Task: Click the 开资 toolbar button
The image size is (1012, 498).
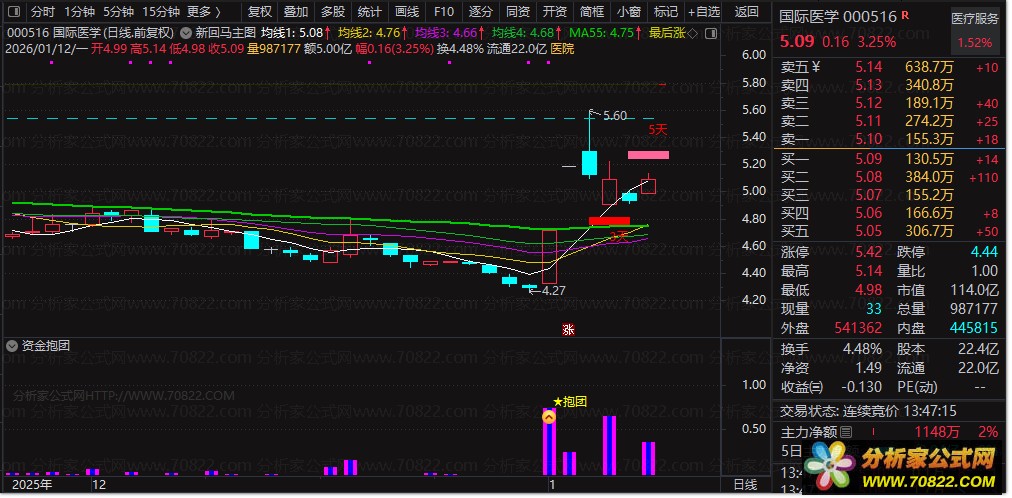Action: tap(554, 12)
